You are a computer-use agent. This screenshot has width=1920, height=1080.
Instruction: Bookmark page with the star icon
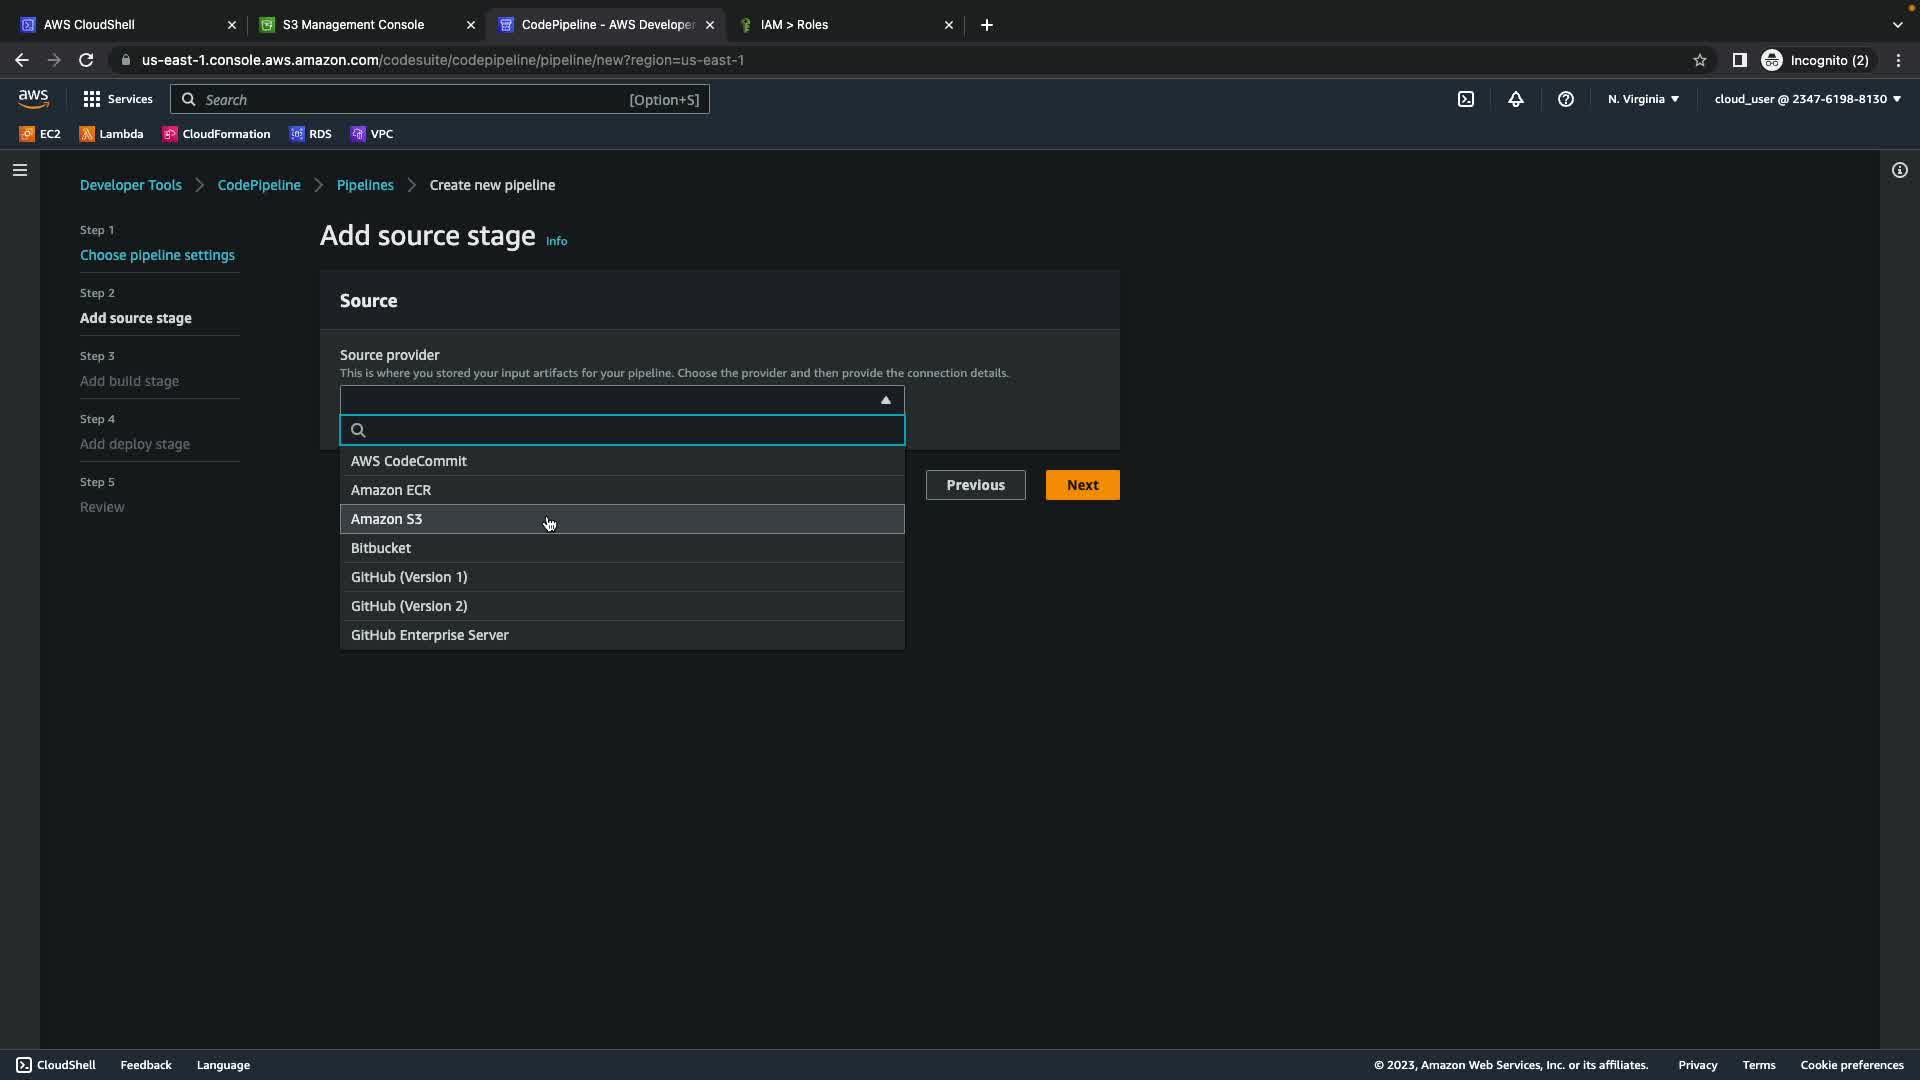click(1699, 60)
